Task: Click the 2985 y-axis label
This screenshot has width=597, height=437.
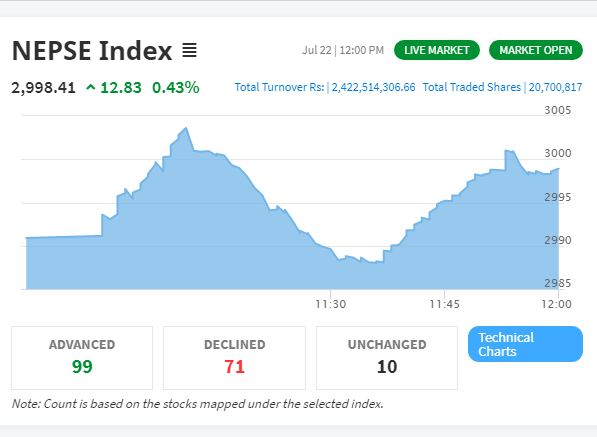Action: [558, 283]
